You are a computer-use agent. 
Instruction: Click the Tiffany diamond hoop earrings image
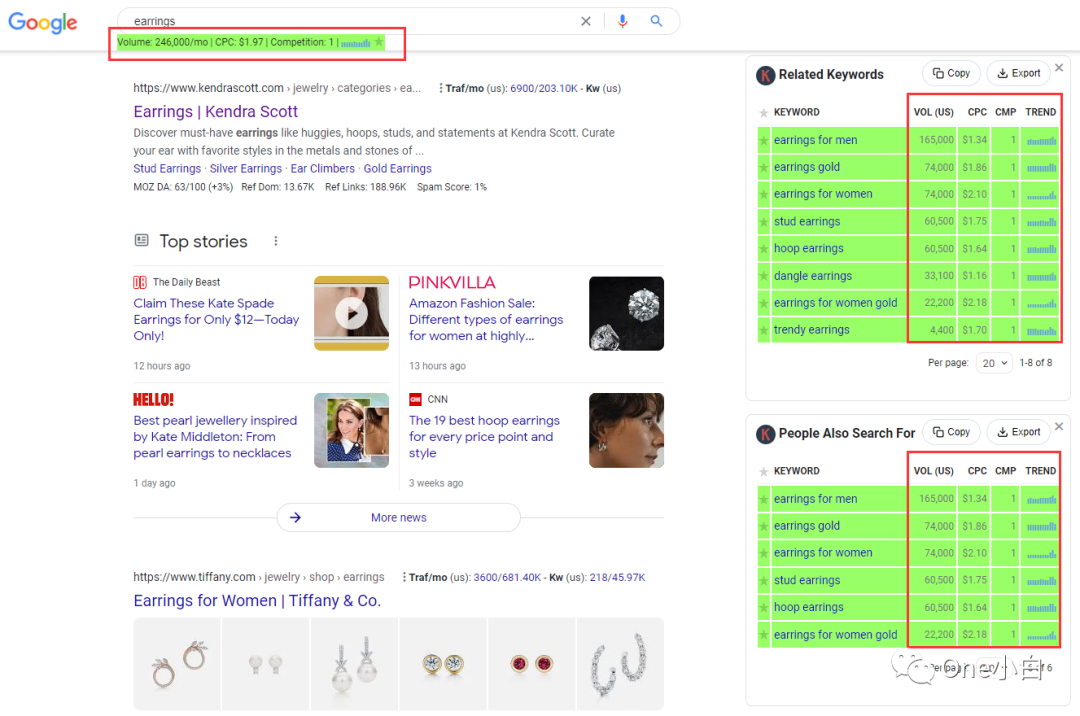(x=620, y=664)
